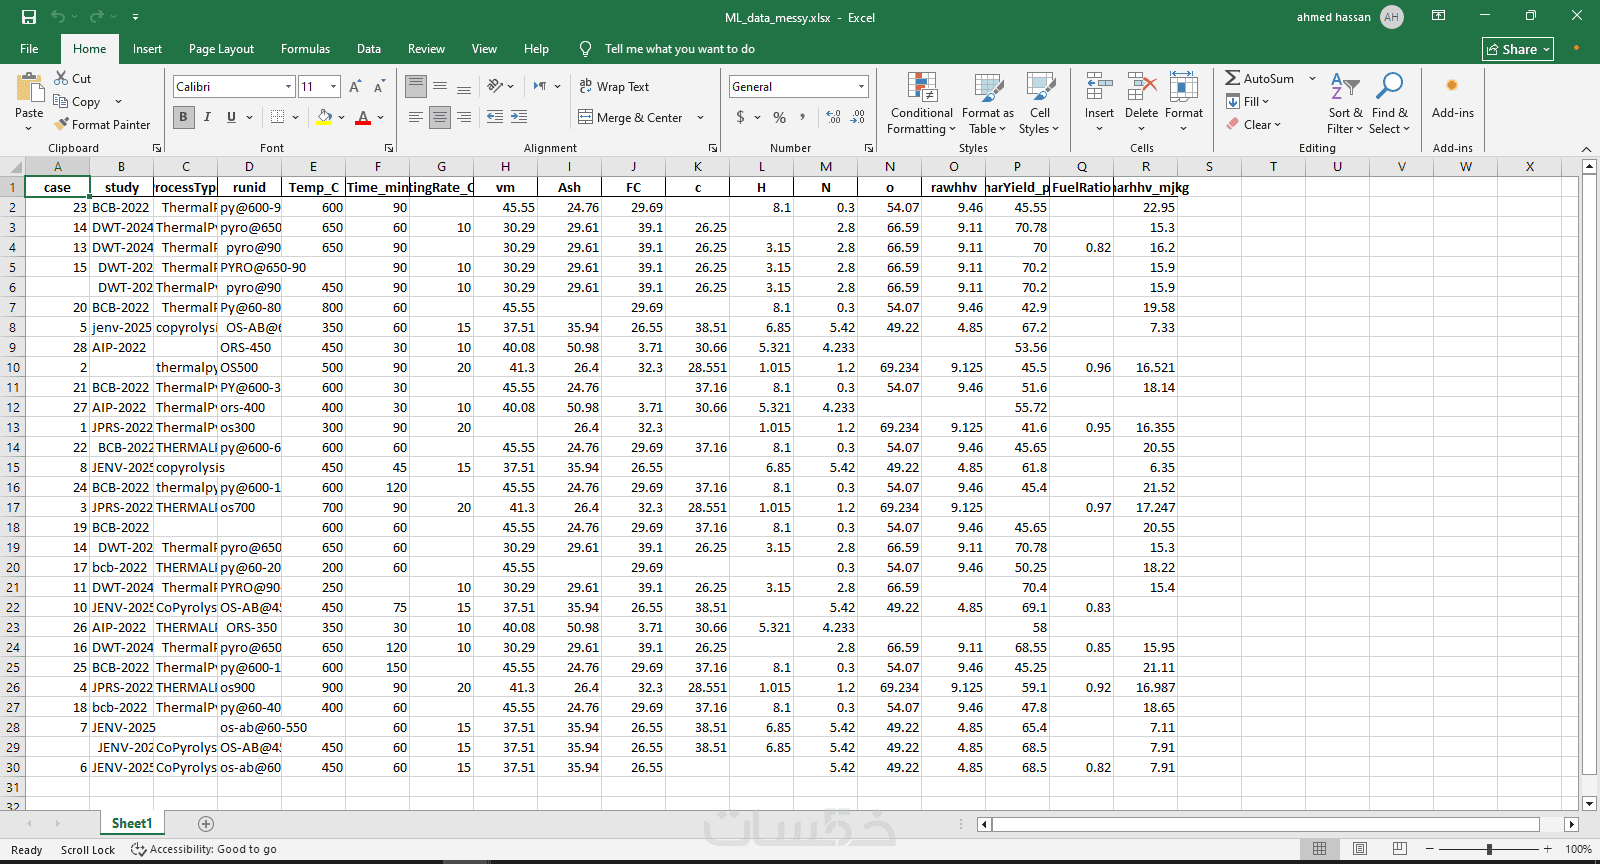Image resolution: width=1600 pixels, height=864 pixels.
Task: Open the File menu
Action: (29, 49)
